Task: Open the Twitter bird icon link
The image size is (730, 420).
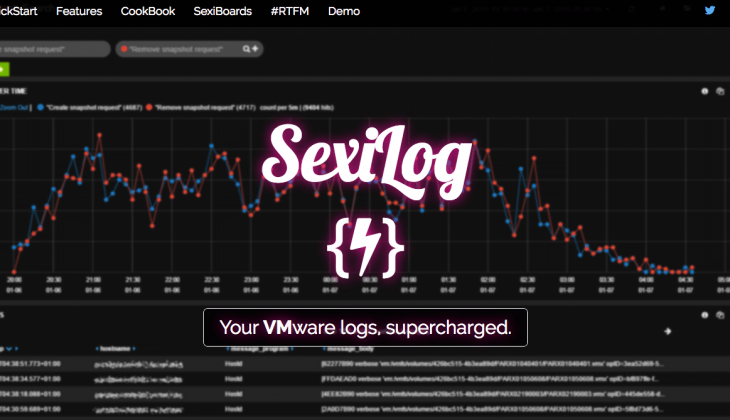Action: click(710, 10)
